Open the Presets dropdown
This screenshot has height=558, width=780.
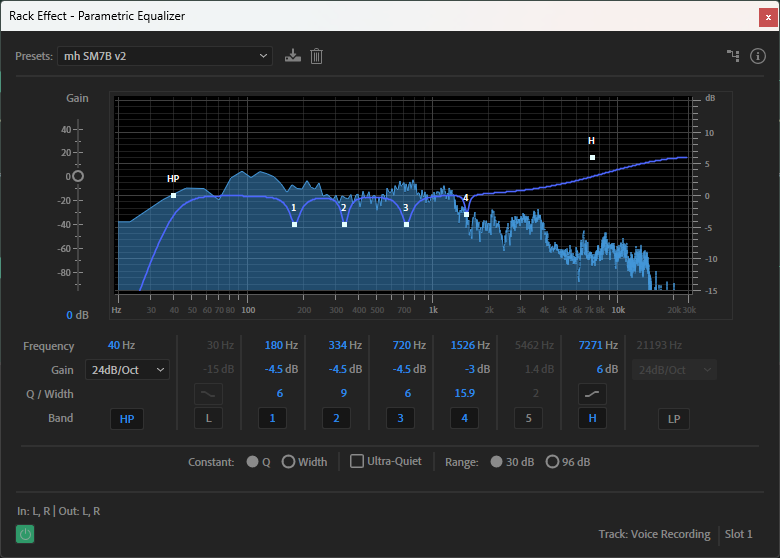(165, 56)
